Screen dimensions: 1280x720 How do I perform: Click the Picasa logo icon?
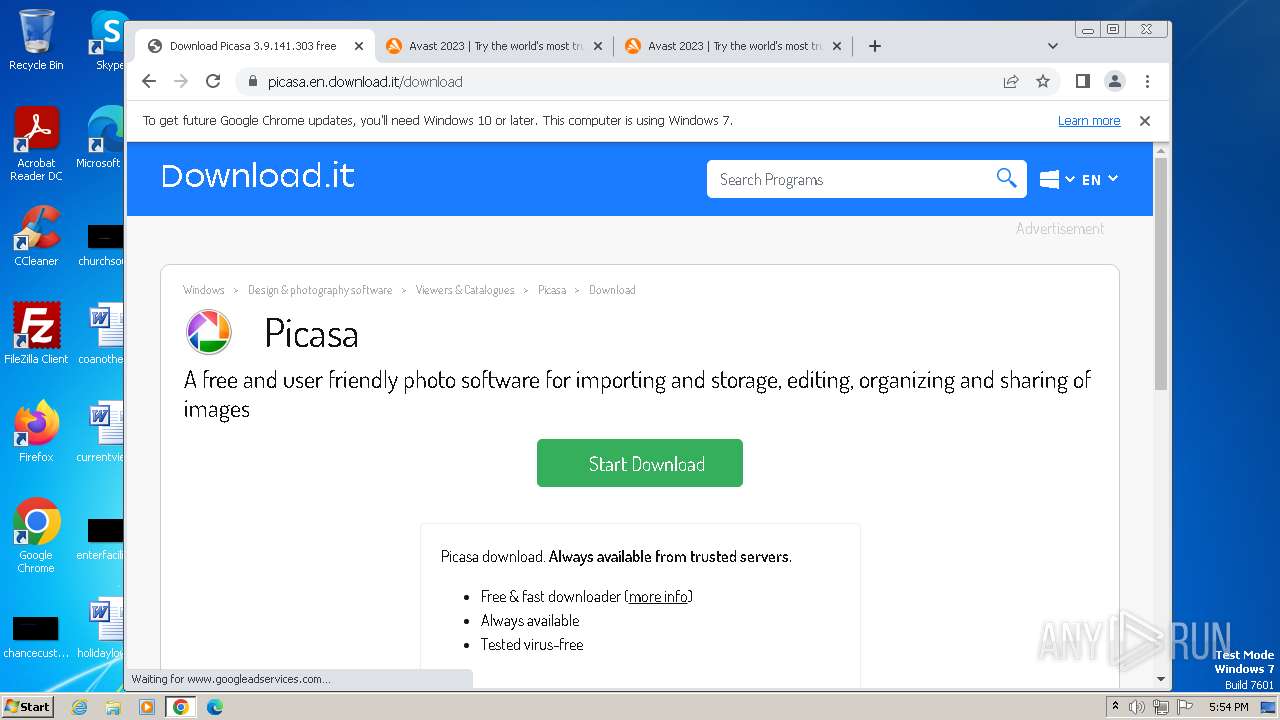(209, 332)
